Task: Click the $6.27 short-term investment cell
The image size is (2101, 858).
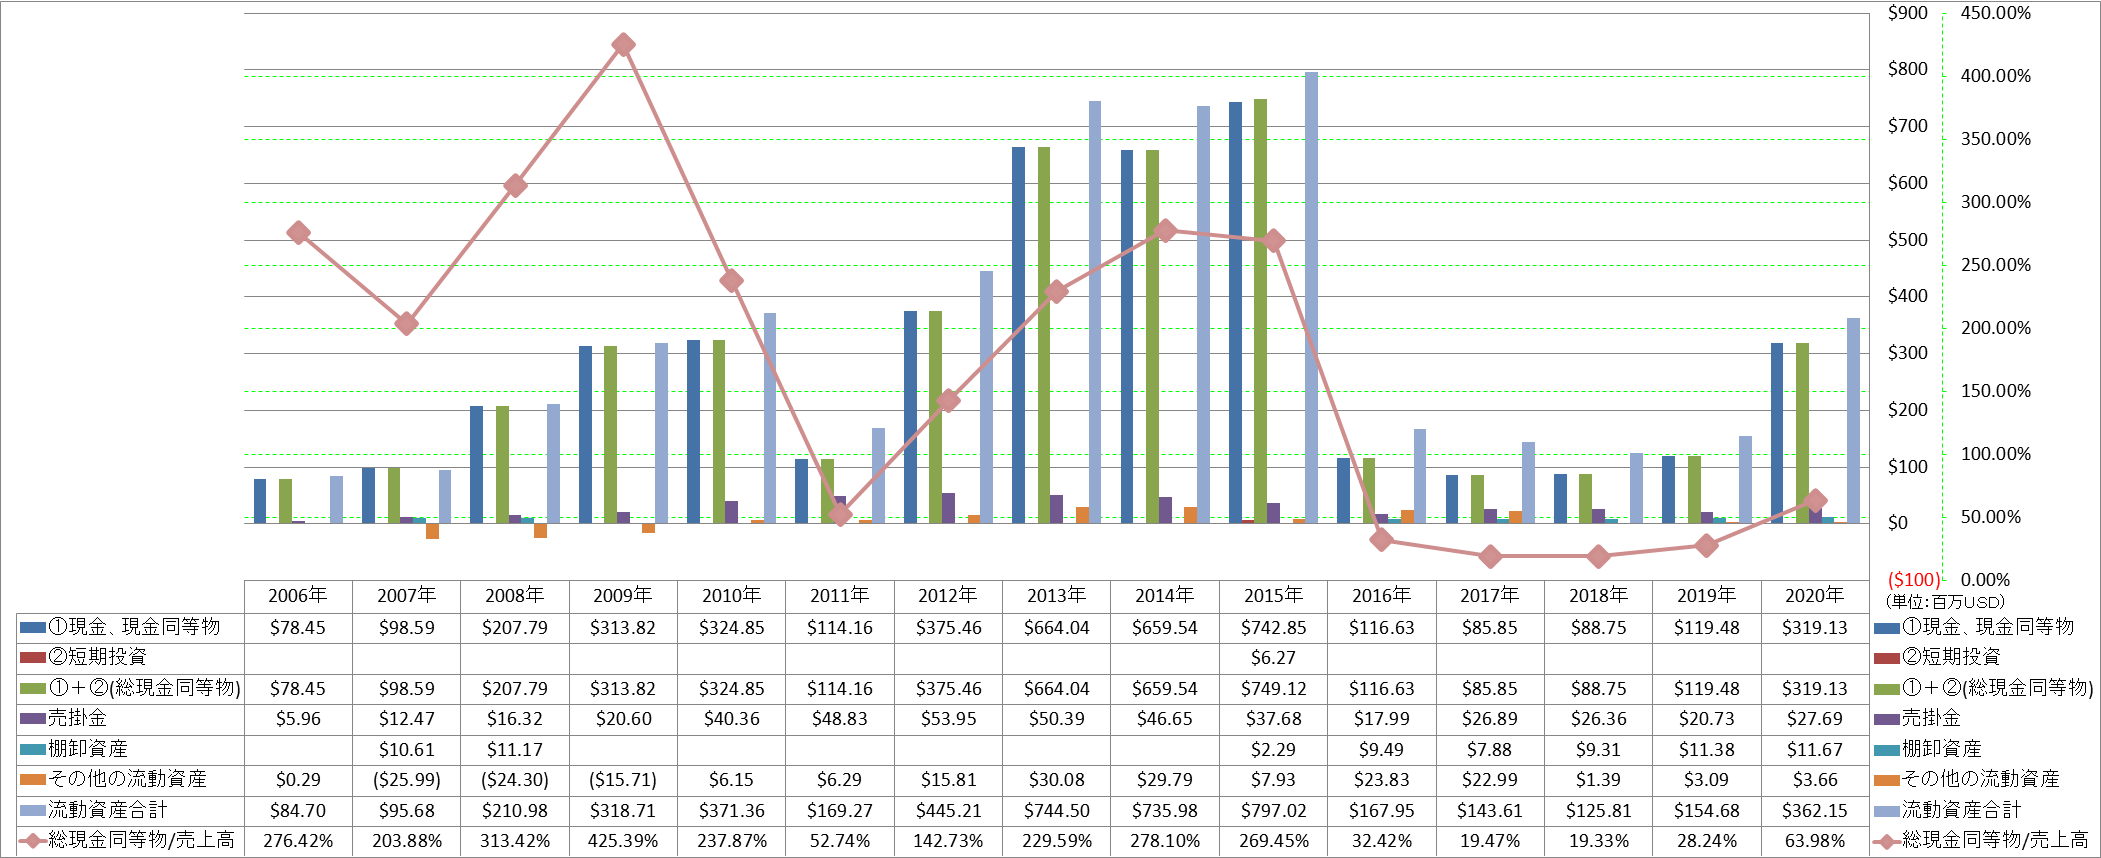Action: point(1273,658)
